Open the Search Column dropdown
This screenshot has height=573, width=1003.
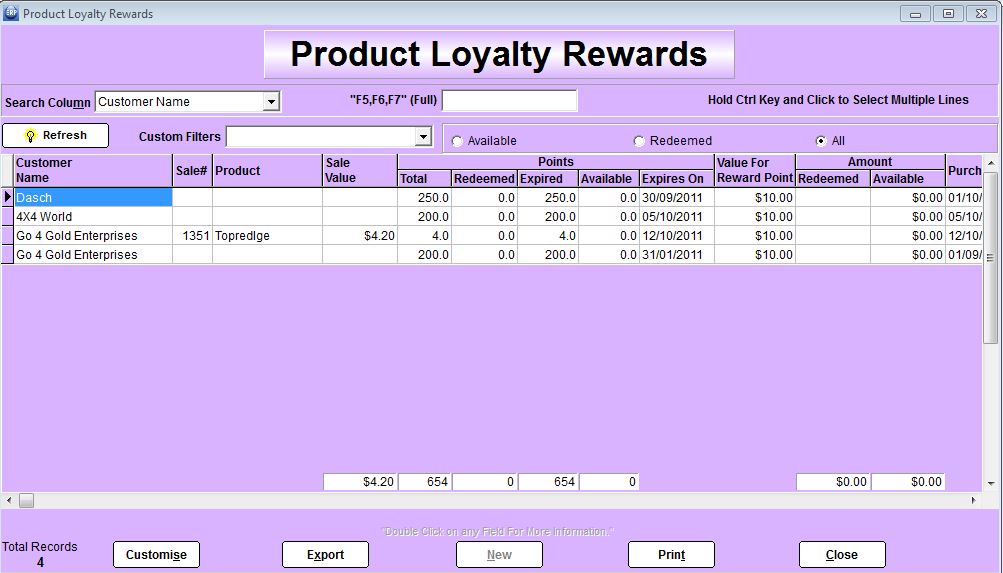pyautogui.click(x=271, y=102)
